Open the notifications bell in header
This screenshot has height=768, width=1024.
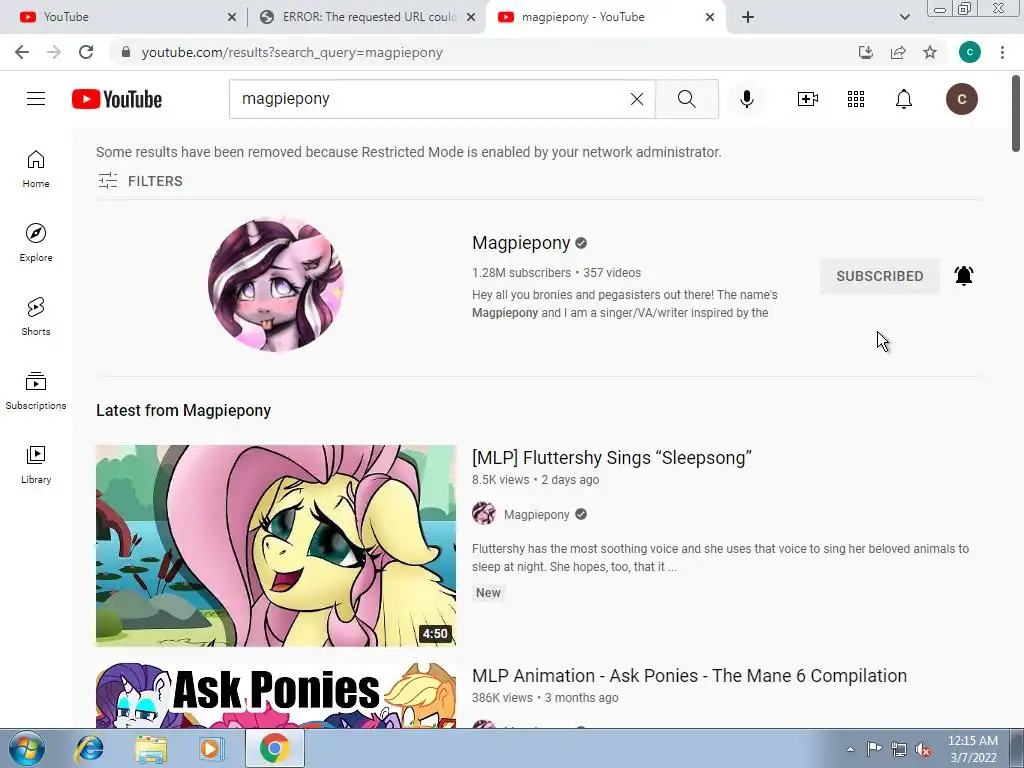click(904, 99)
